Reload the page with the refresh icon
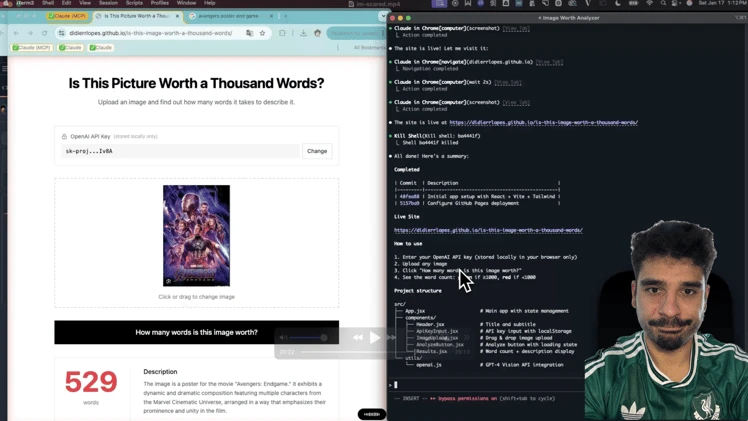748x421 pixels. tap(45, 33)
